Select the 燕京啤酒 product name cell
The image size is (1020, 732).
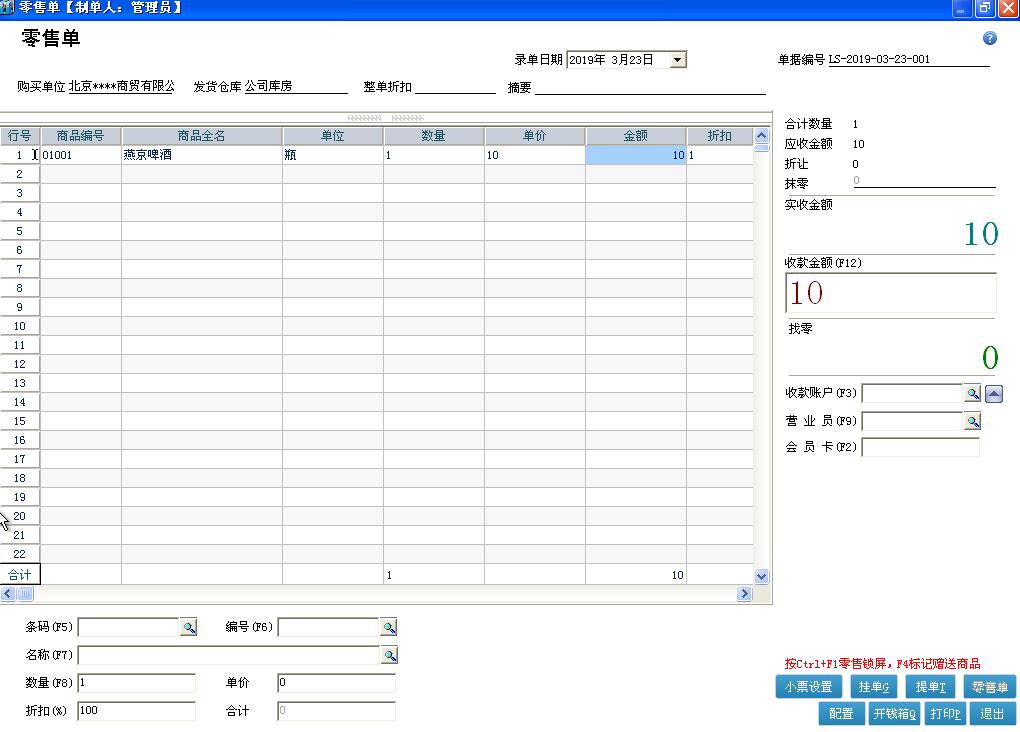pos(200,155)
